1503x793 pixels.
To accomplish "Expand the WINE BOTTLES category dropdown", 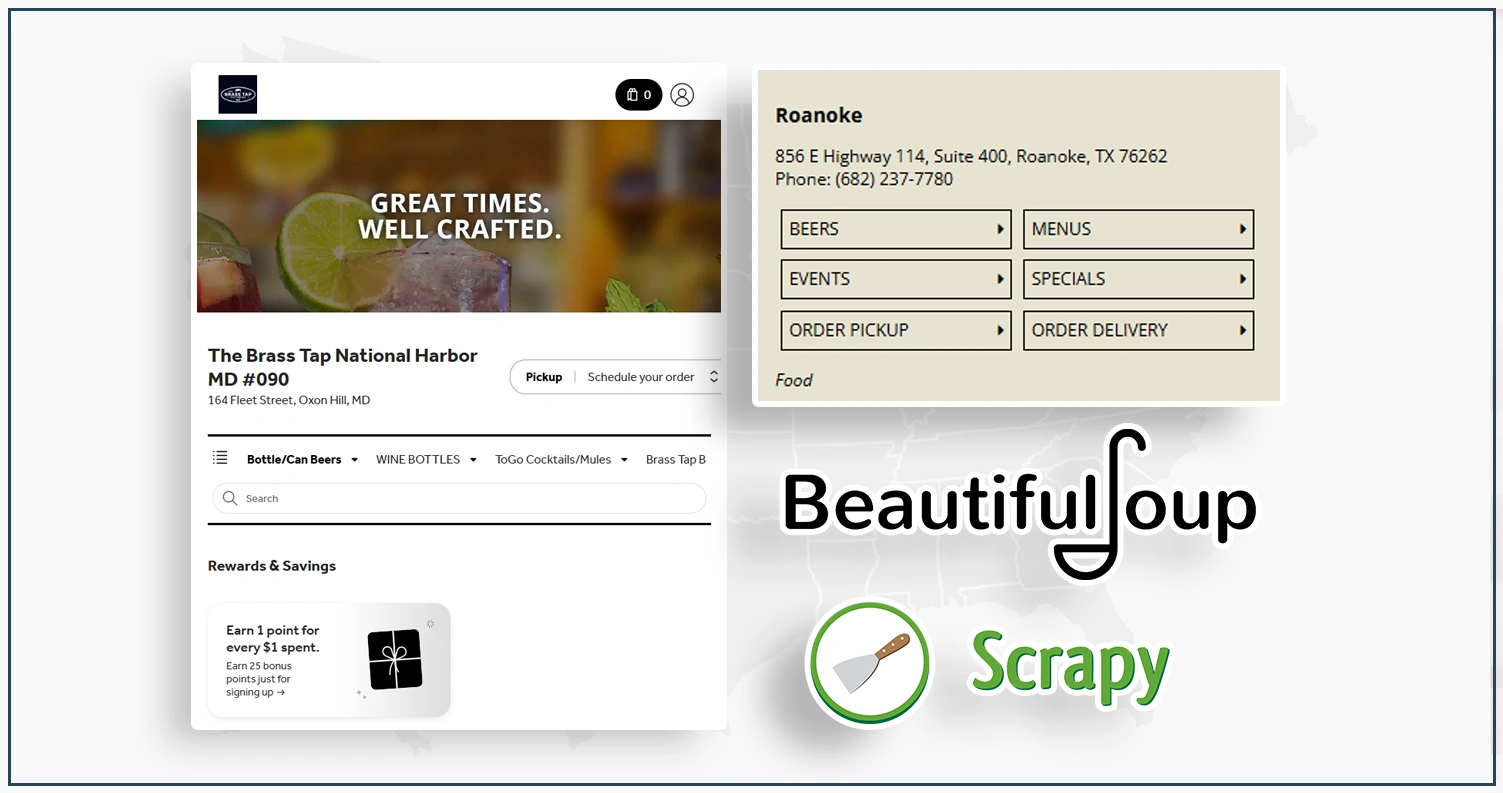I will (x=426, y=460).
